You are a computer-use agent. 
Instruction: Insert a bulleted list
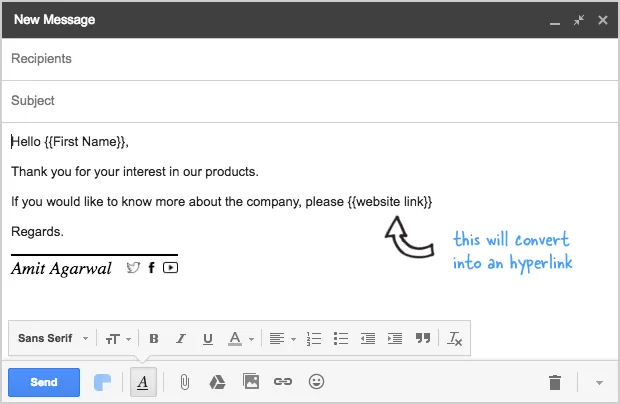coord(340,339)
